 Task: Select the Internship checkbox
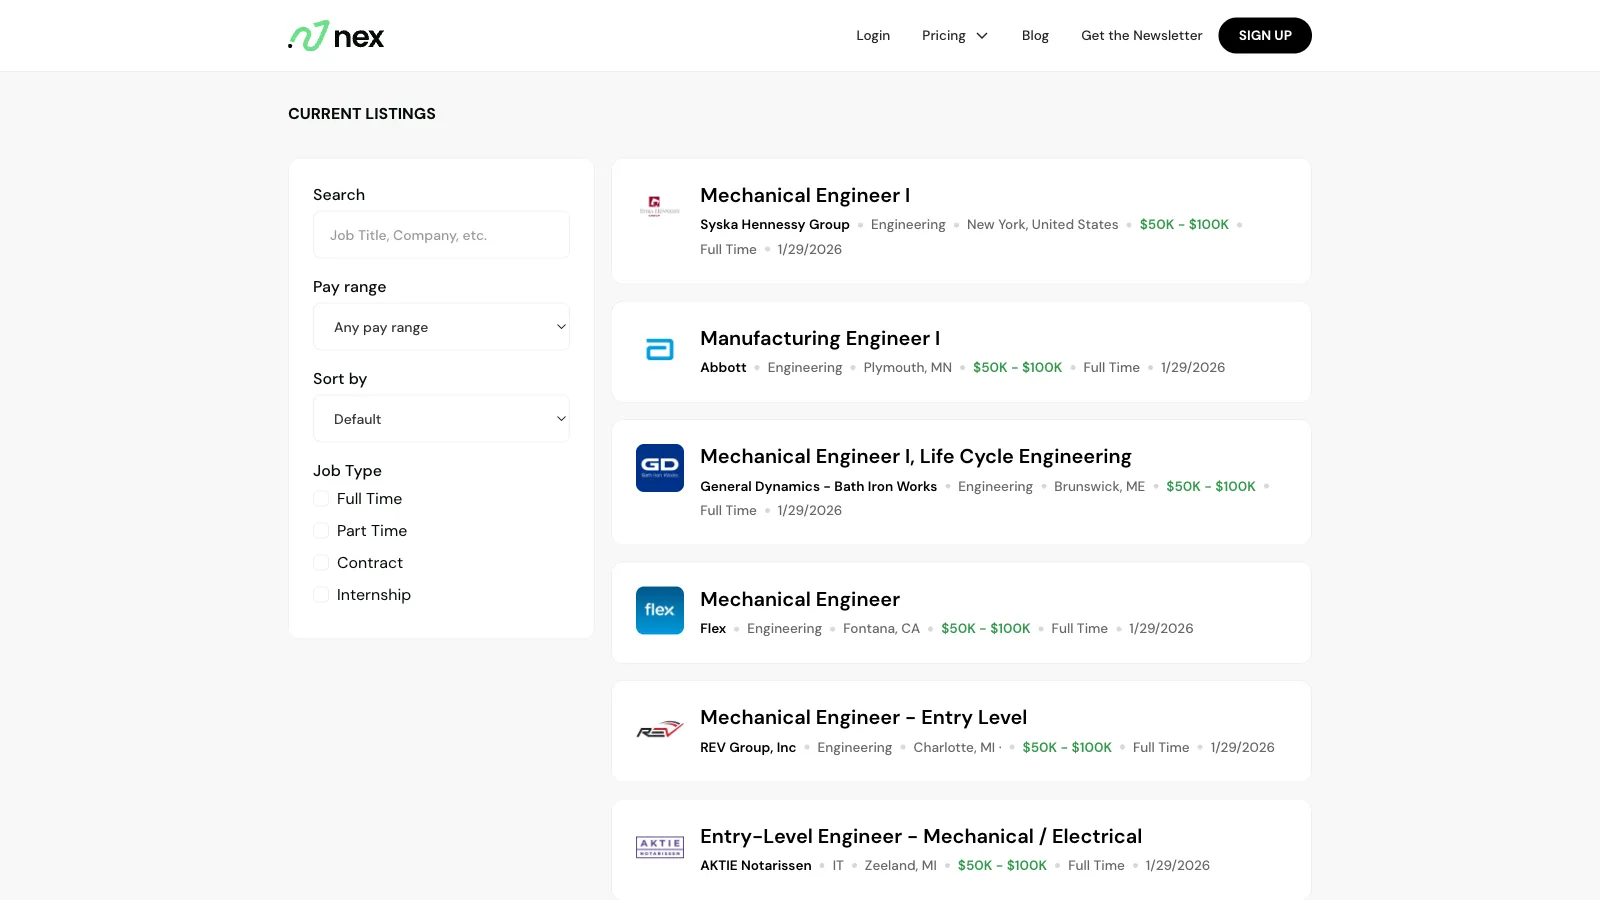321,595
